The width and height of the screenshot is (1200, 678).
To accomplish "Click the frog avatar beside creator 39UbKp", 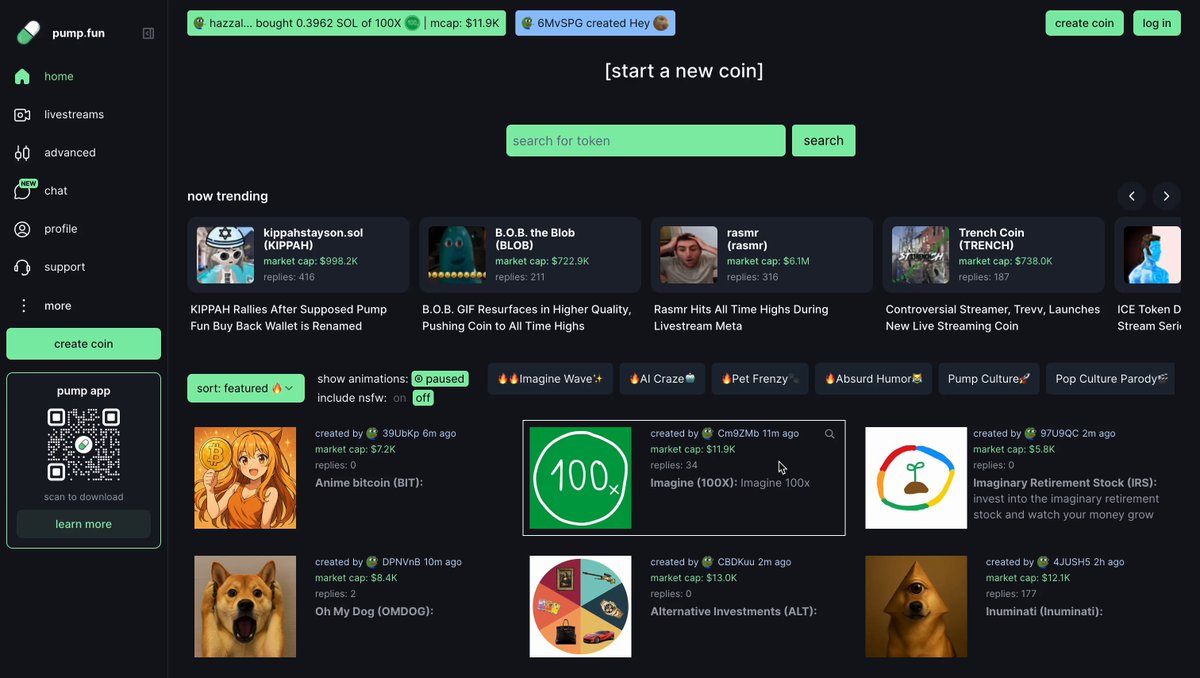I will 372,434.
